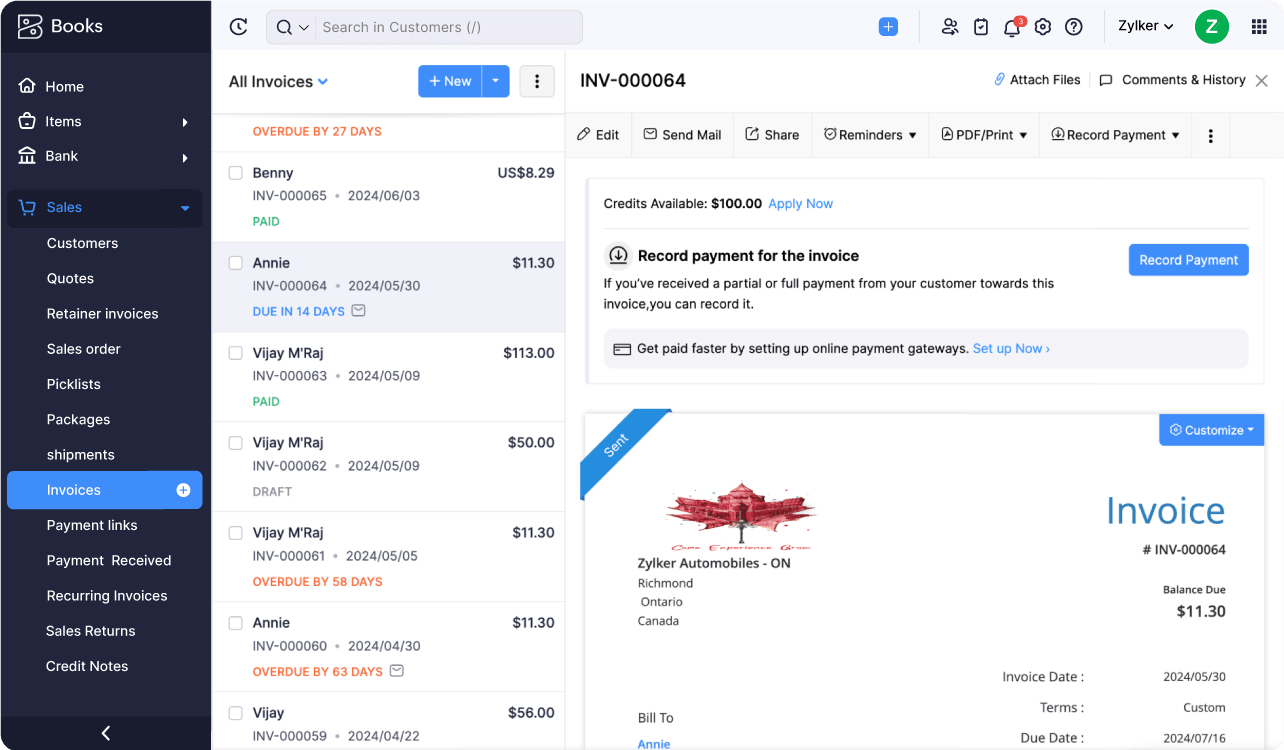Viewport: 1284px width, 750px height.
Task: Click the blue quick create plus icon
Action: pyautogui.click(x=888, y=27)
